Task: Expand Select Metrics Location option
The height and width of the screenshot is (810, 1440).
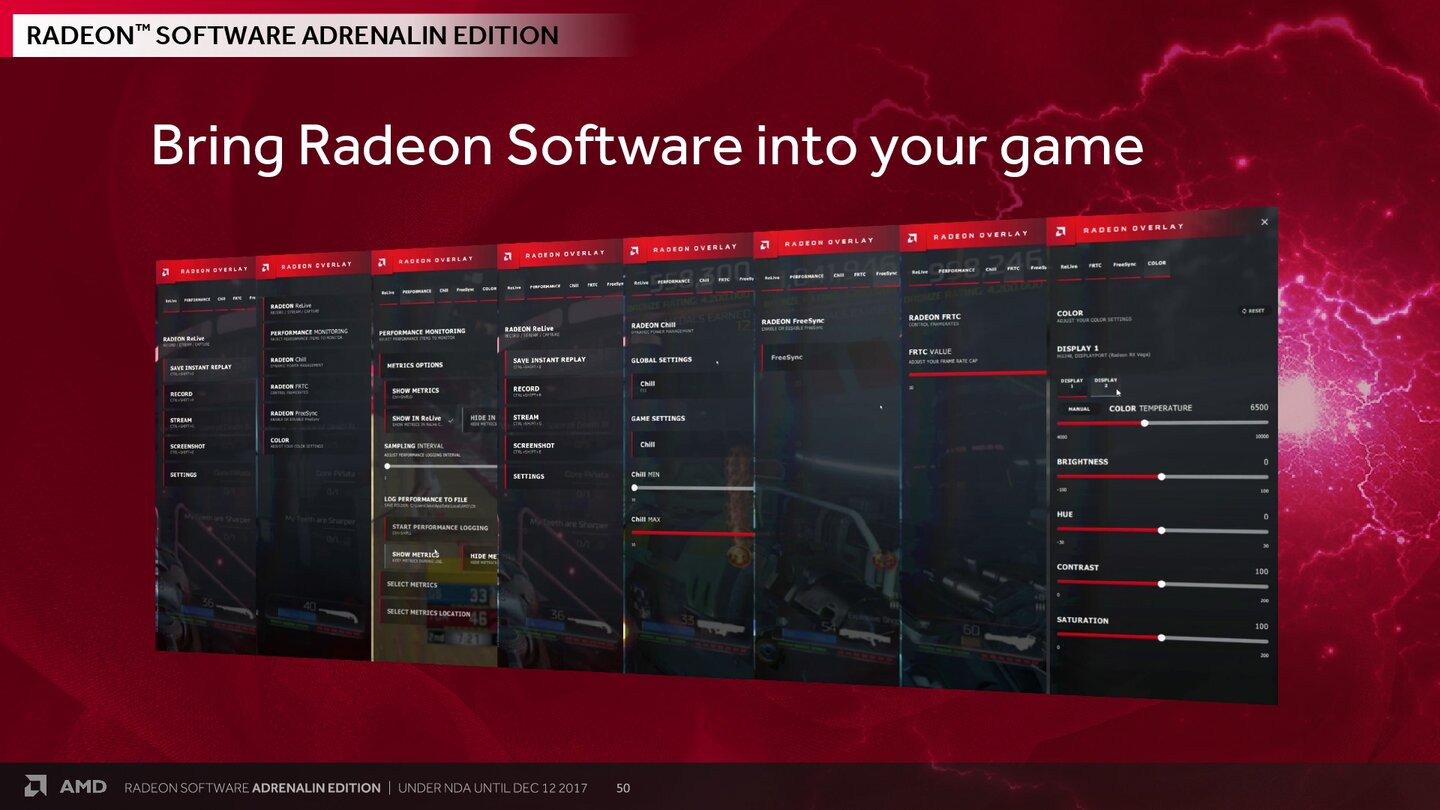Action: point(438,613)
